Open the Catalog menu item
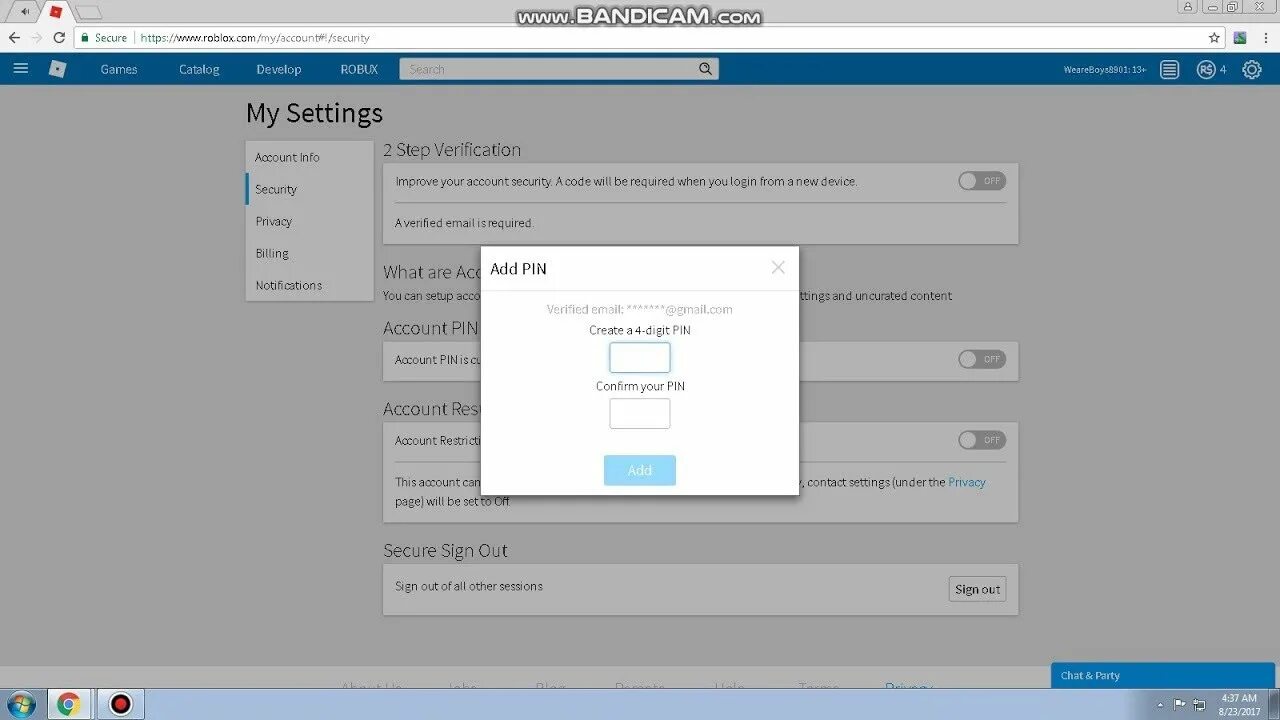 pos(199,69)
